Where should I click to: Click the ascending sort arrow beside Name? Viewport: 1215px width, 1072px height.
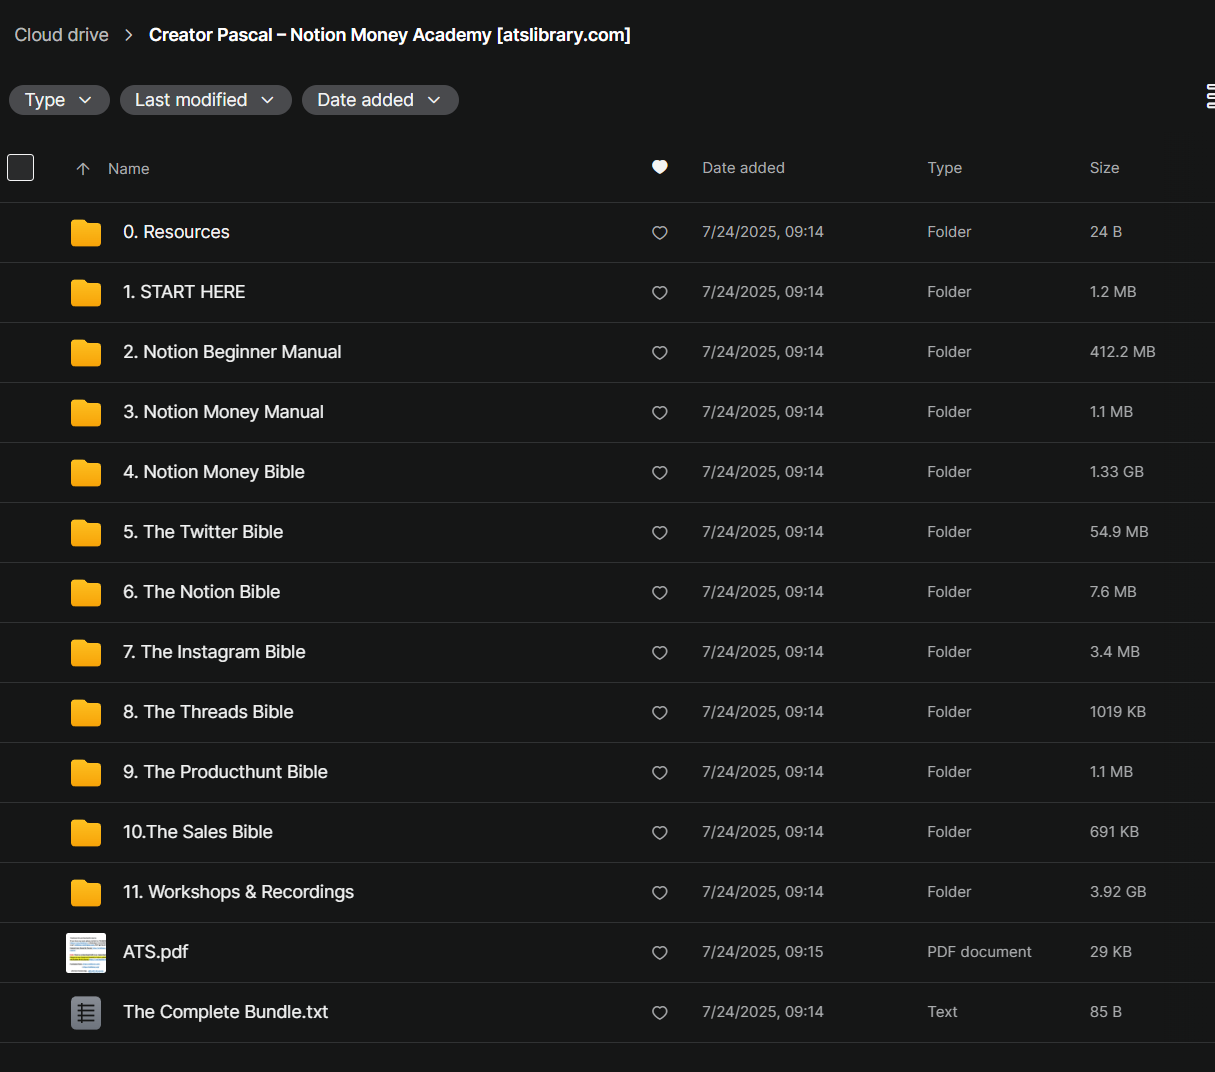[83, 169]
